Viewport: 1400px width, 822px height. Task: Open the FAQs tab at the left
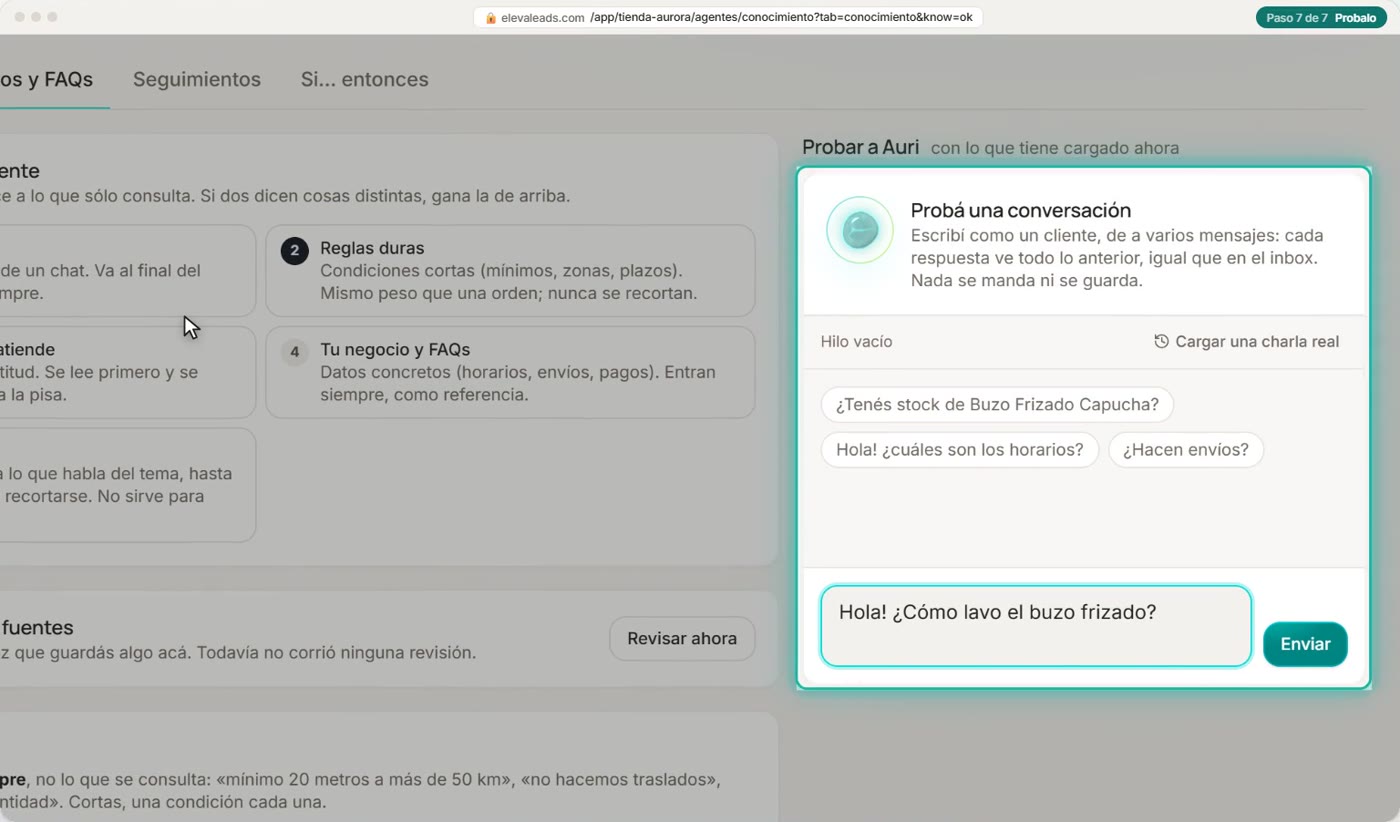(46, 80)
